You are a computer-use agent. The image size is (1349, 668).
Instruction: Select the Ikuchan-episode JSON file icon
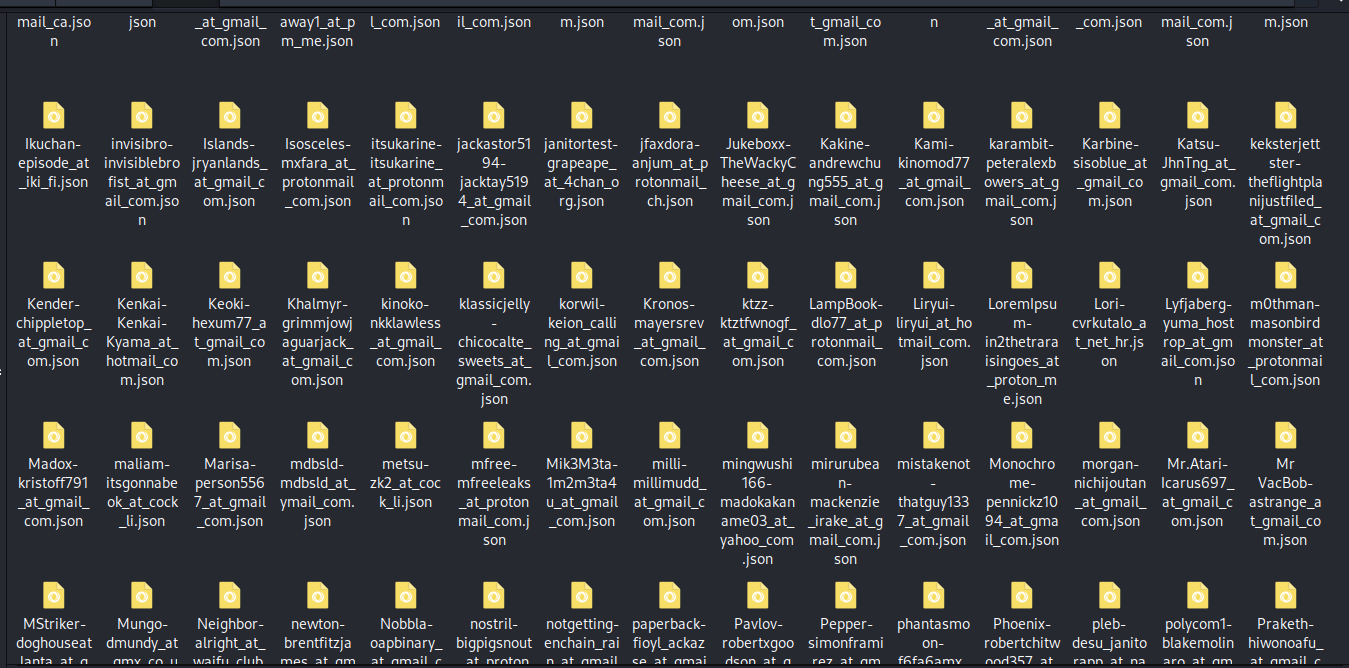click(54, 116)
